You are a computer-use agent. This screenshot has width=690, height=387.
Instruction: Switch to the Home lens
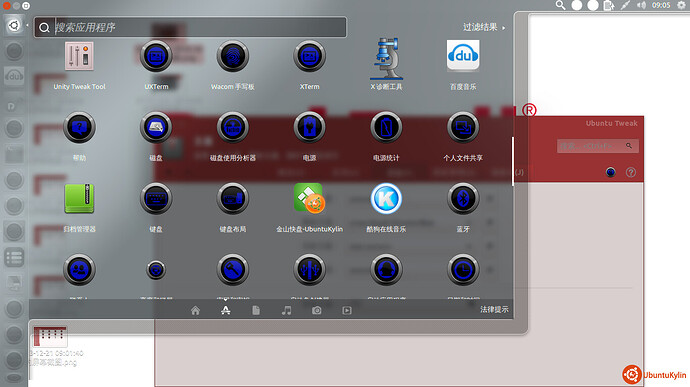click(195, 310)
